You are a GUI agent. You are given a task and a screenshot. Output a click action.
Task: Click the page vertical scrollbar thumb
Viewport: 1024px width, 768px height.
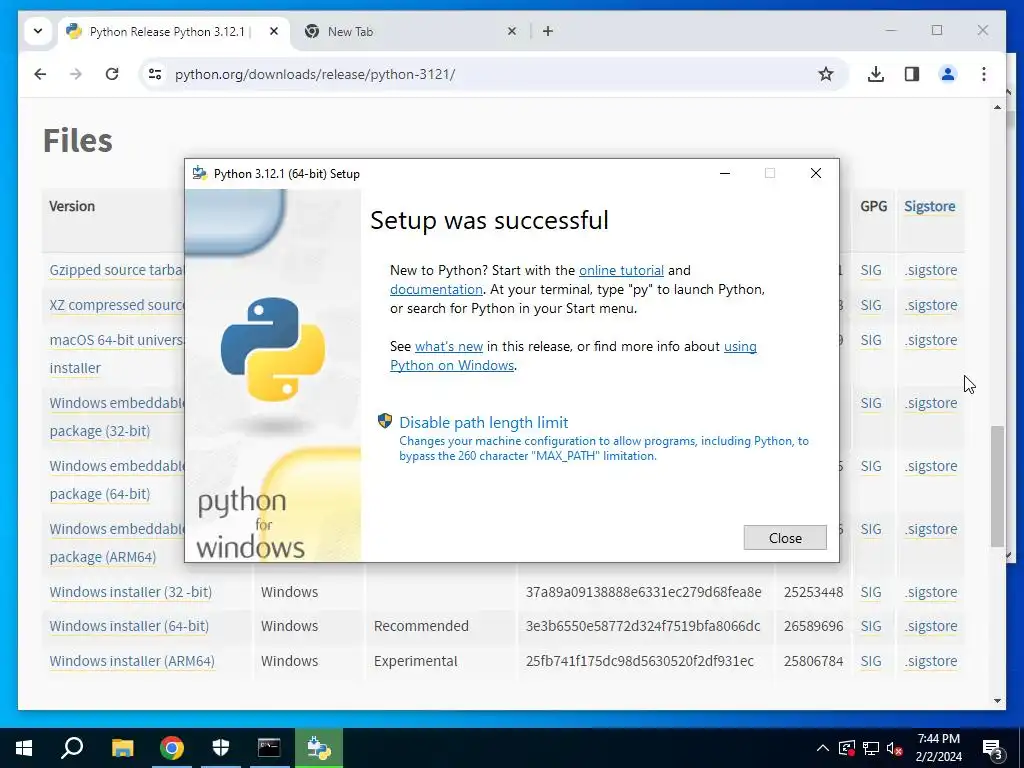[997, 486]
